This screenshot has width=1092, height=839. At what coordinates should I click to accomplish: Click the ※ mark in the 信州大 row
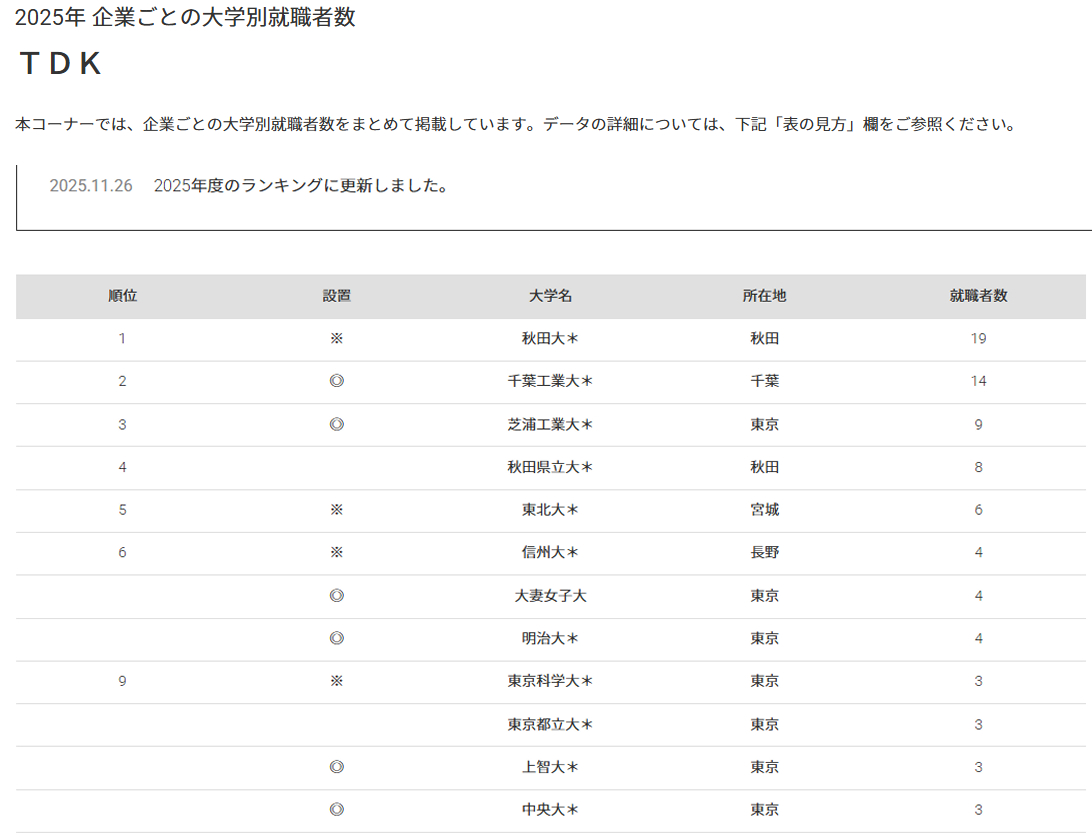336,552
